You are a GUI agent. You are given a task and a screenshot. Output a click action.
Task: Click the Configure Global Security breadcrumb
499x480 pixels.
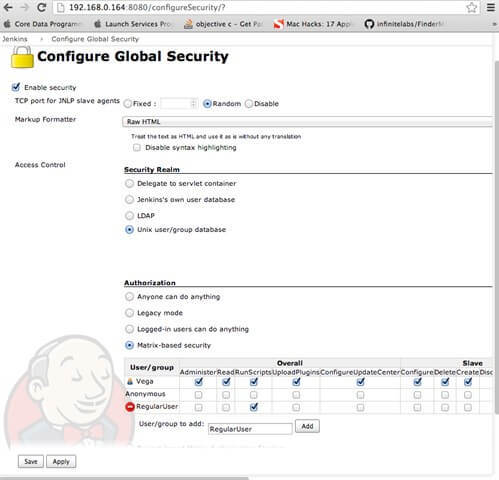click(95, 39)
